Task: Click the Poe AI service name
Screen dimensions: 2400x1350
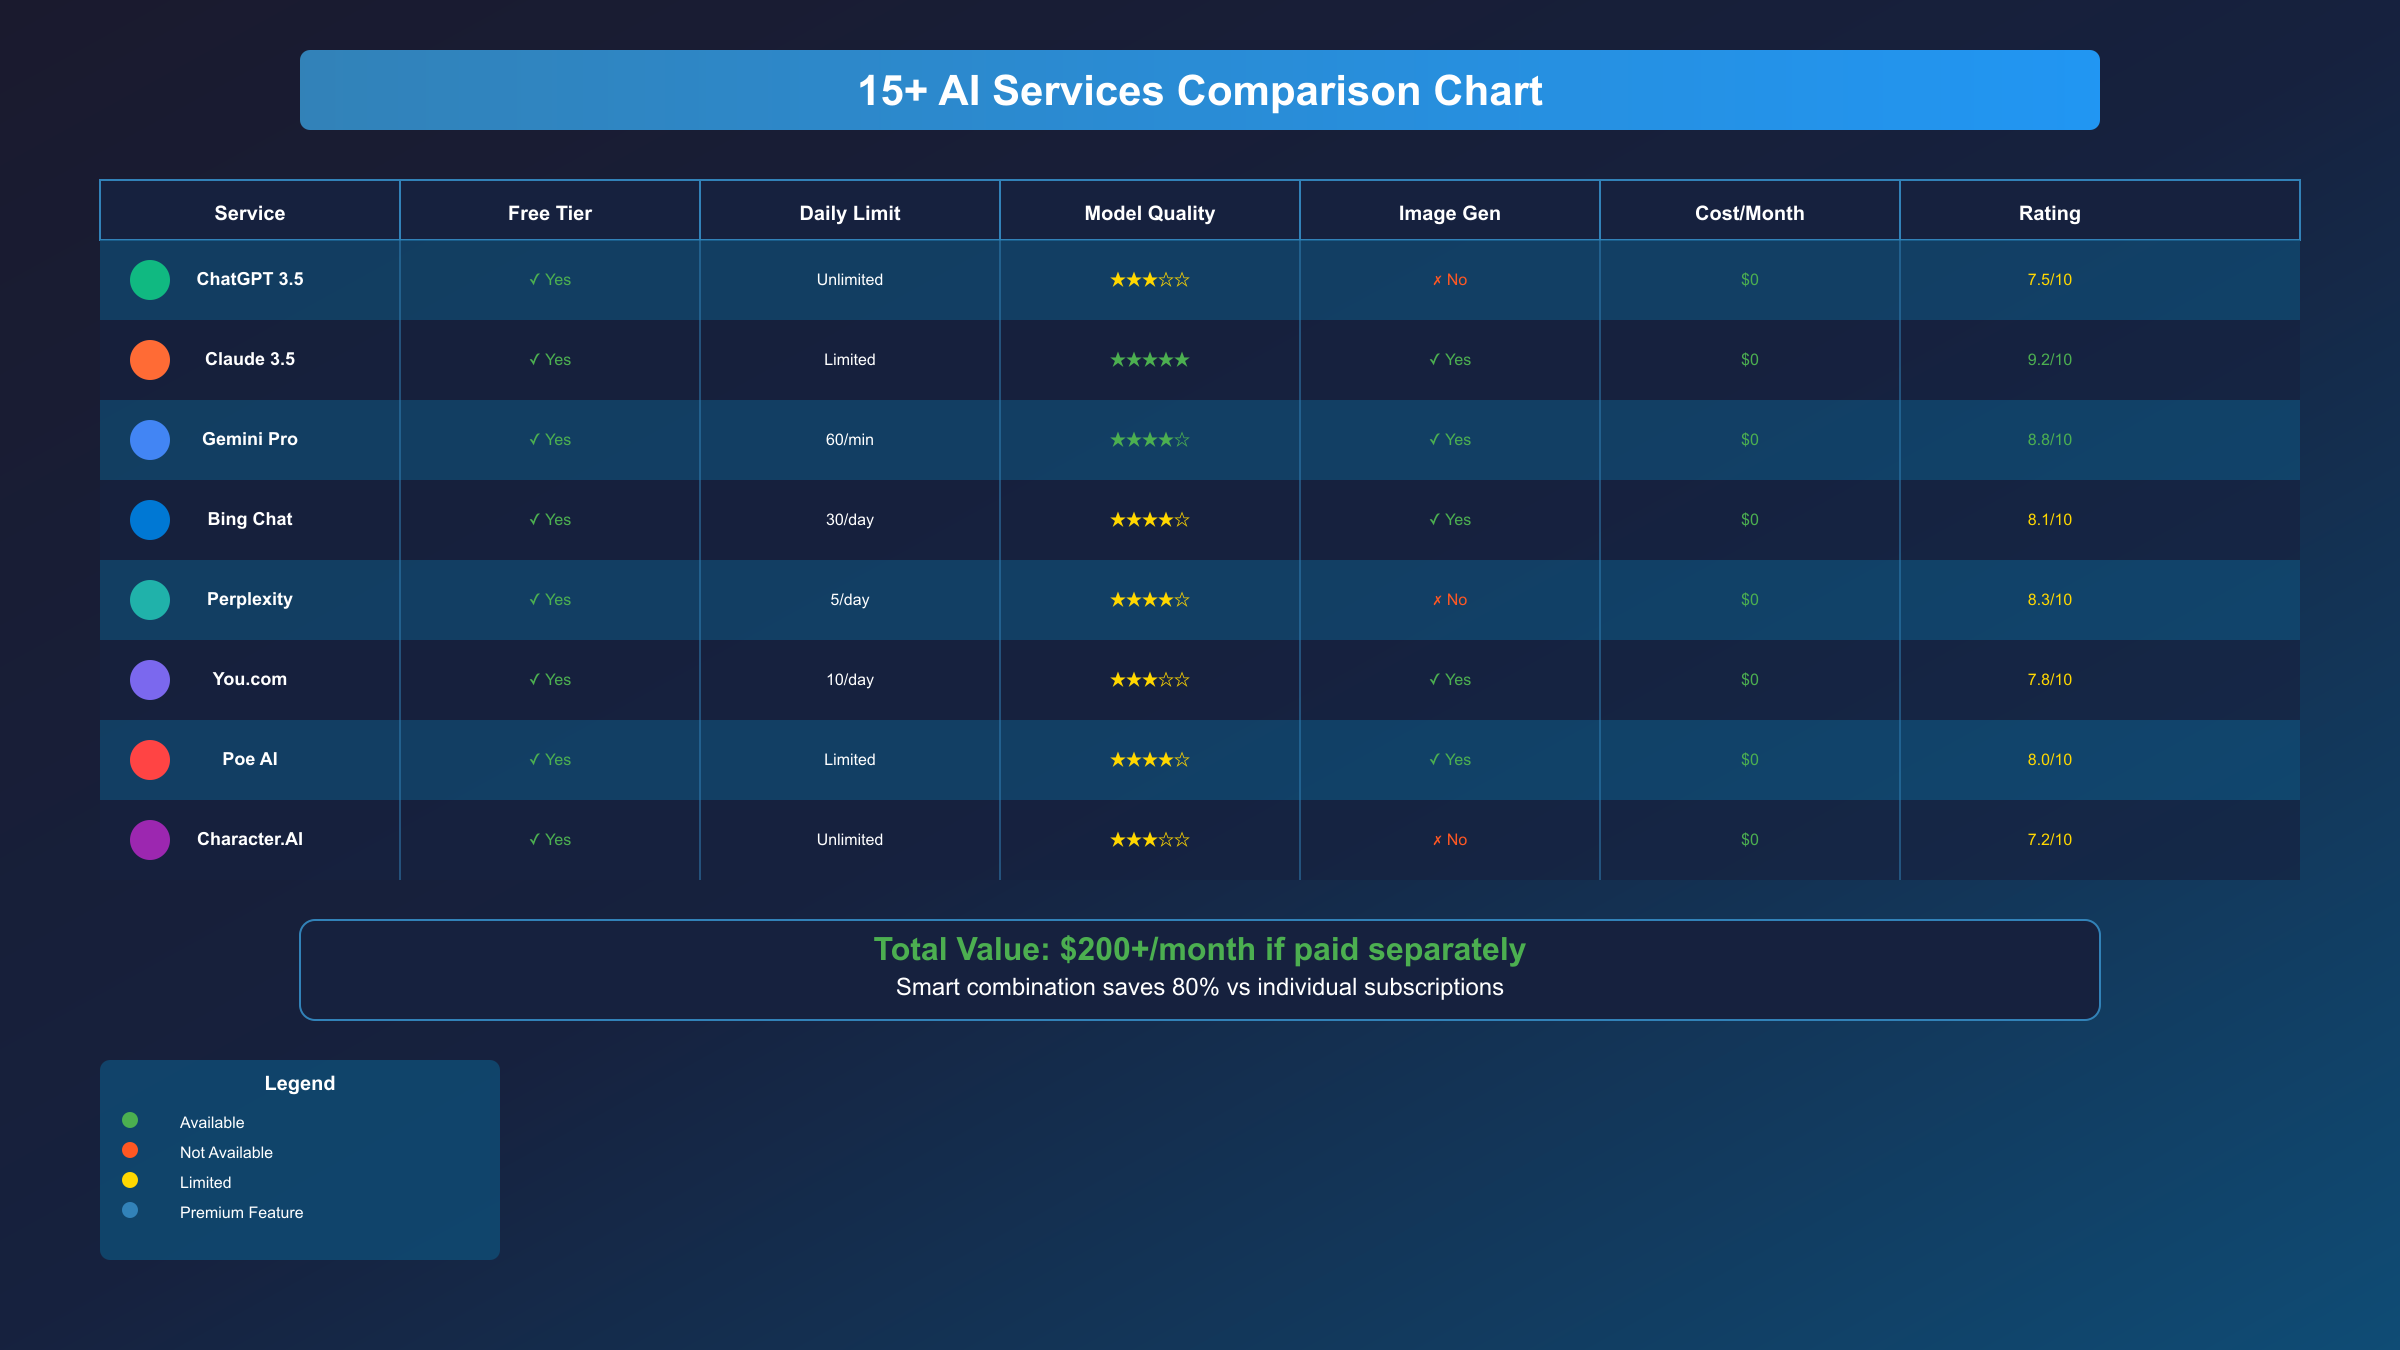Action: click(250, 759)
